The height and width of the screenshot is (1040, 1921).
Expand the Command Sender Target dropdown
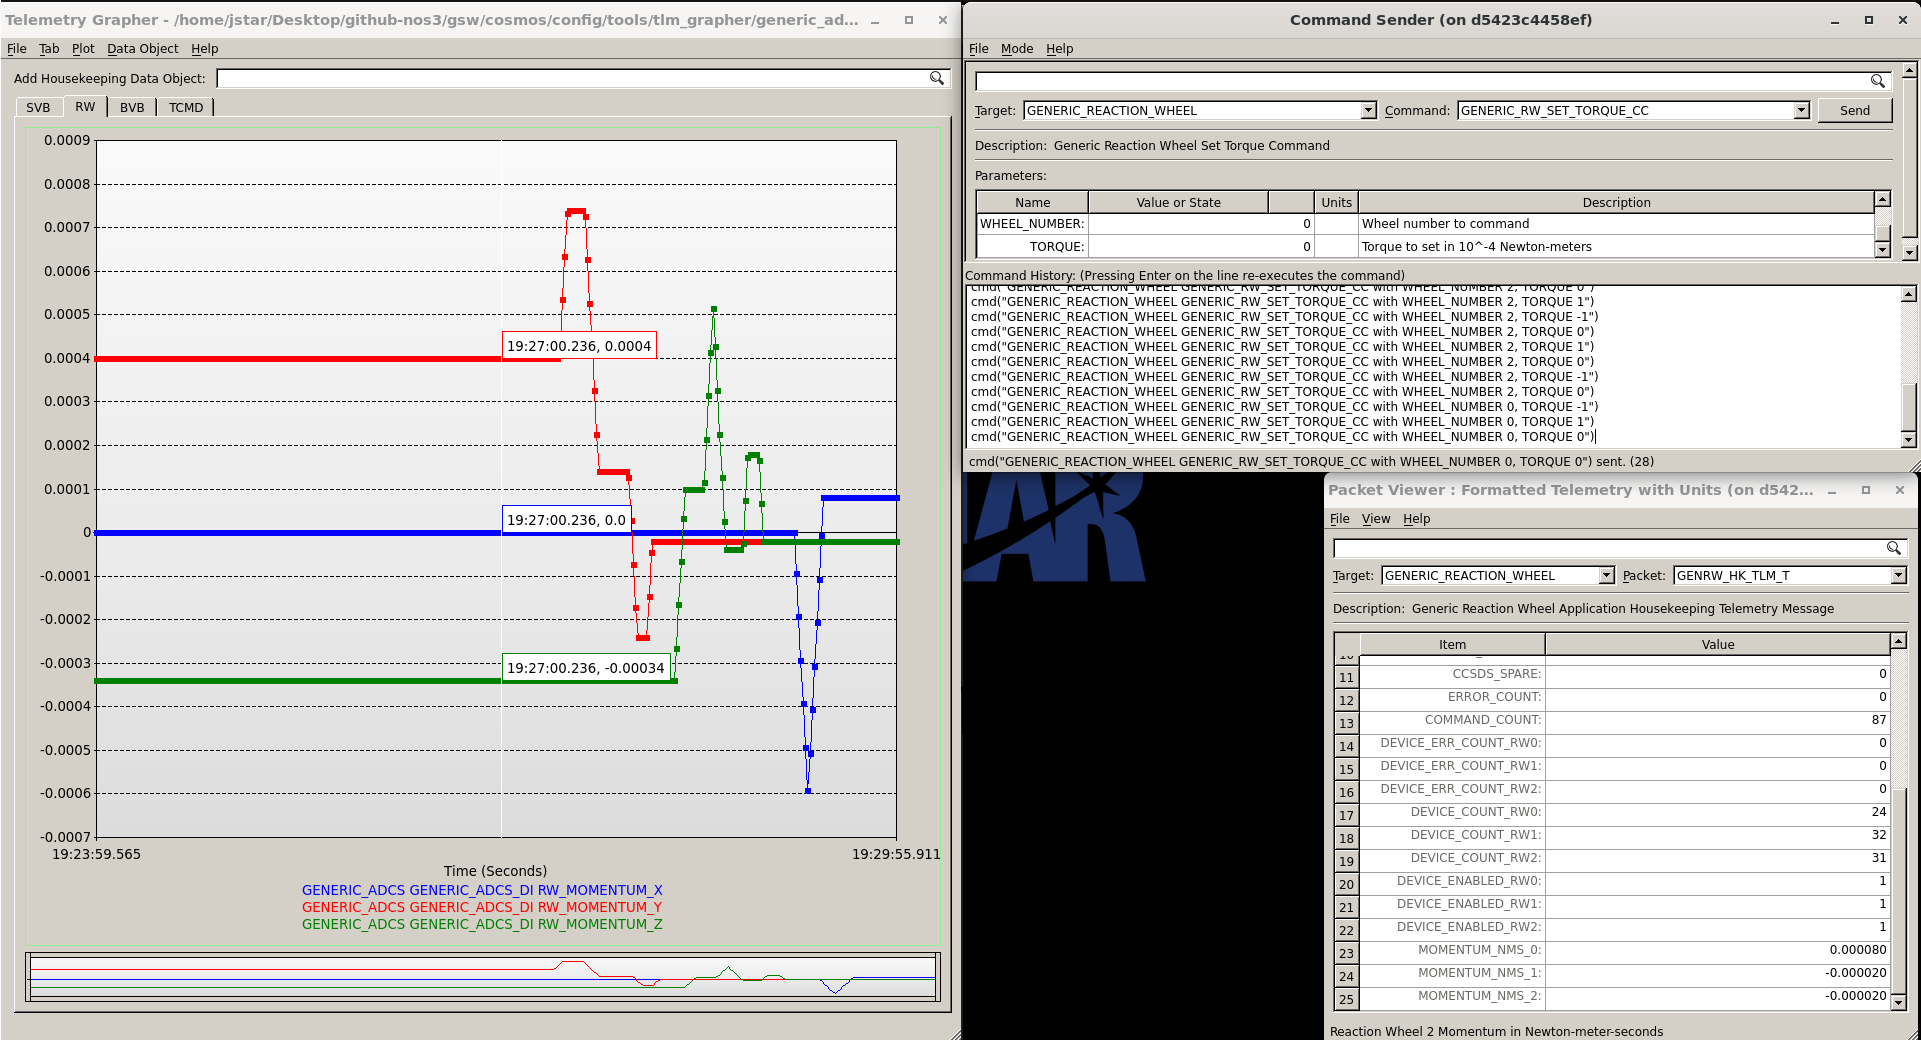[1368, 111]
